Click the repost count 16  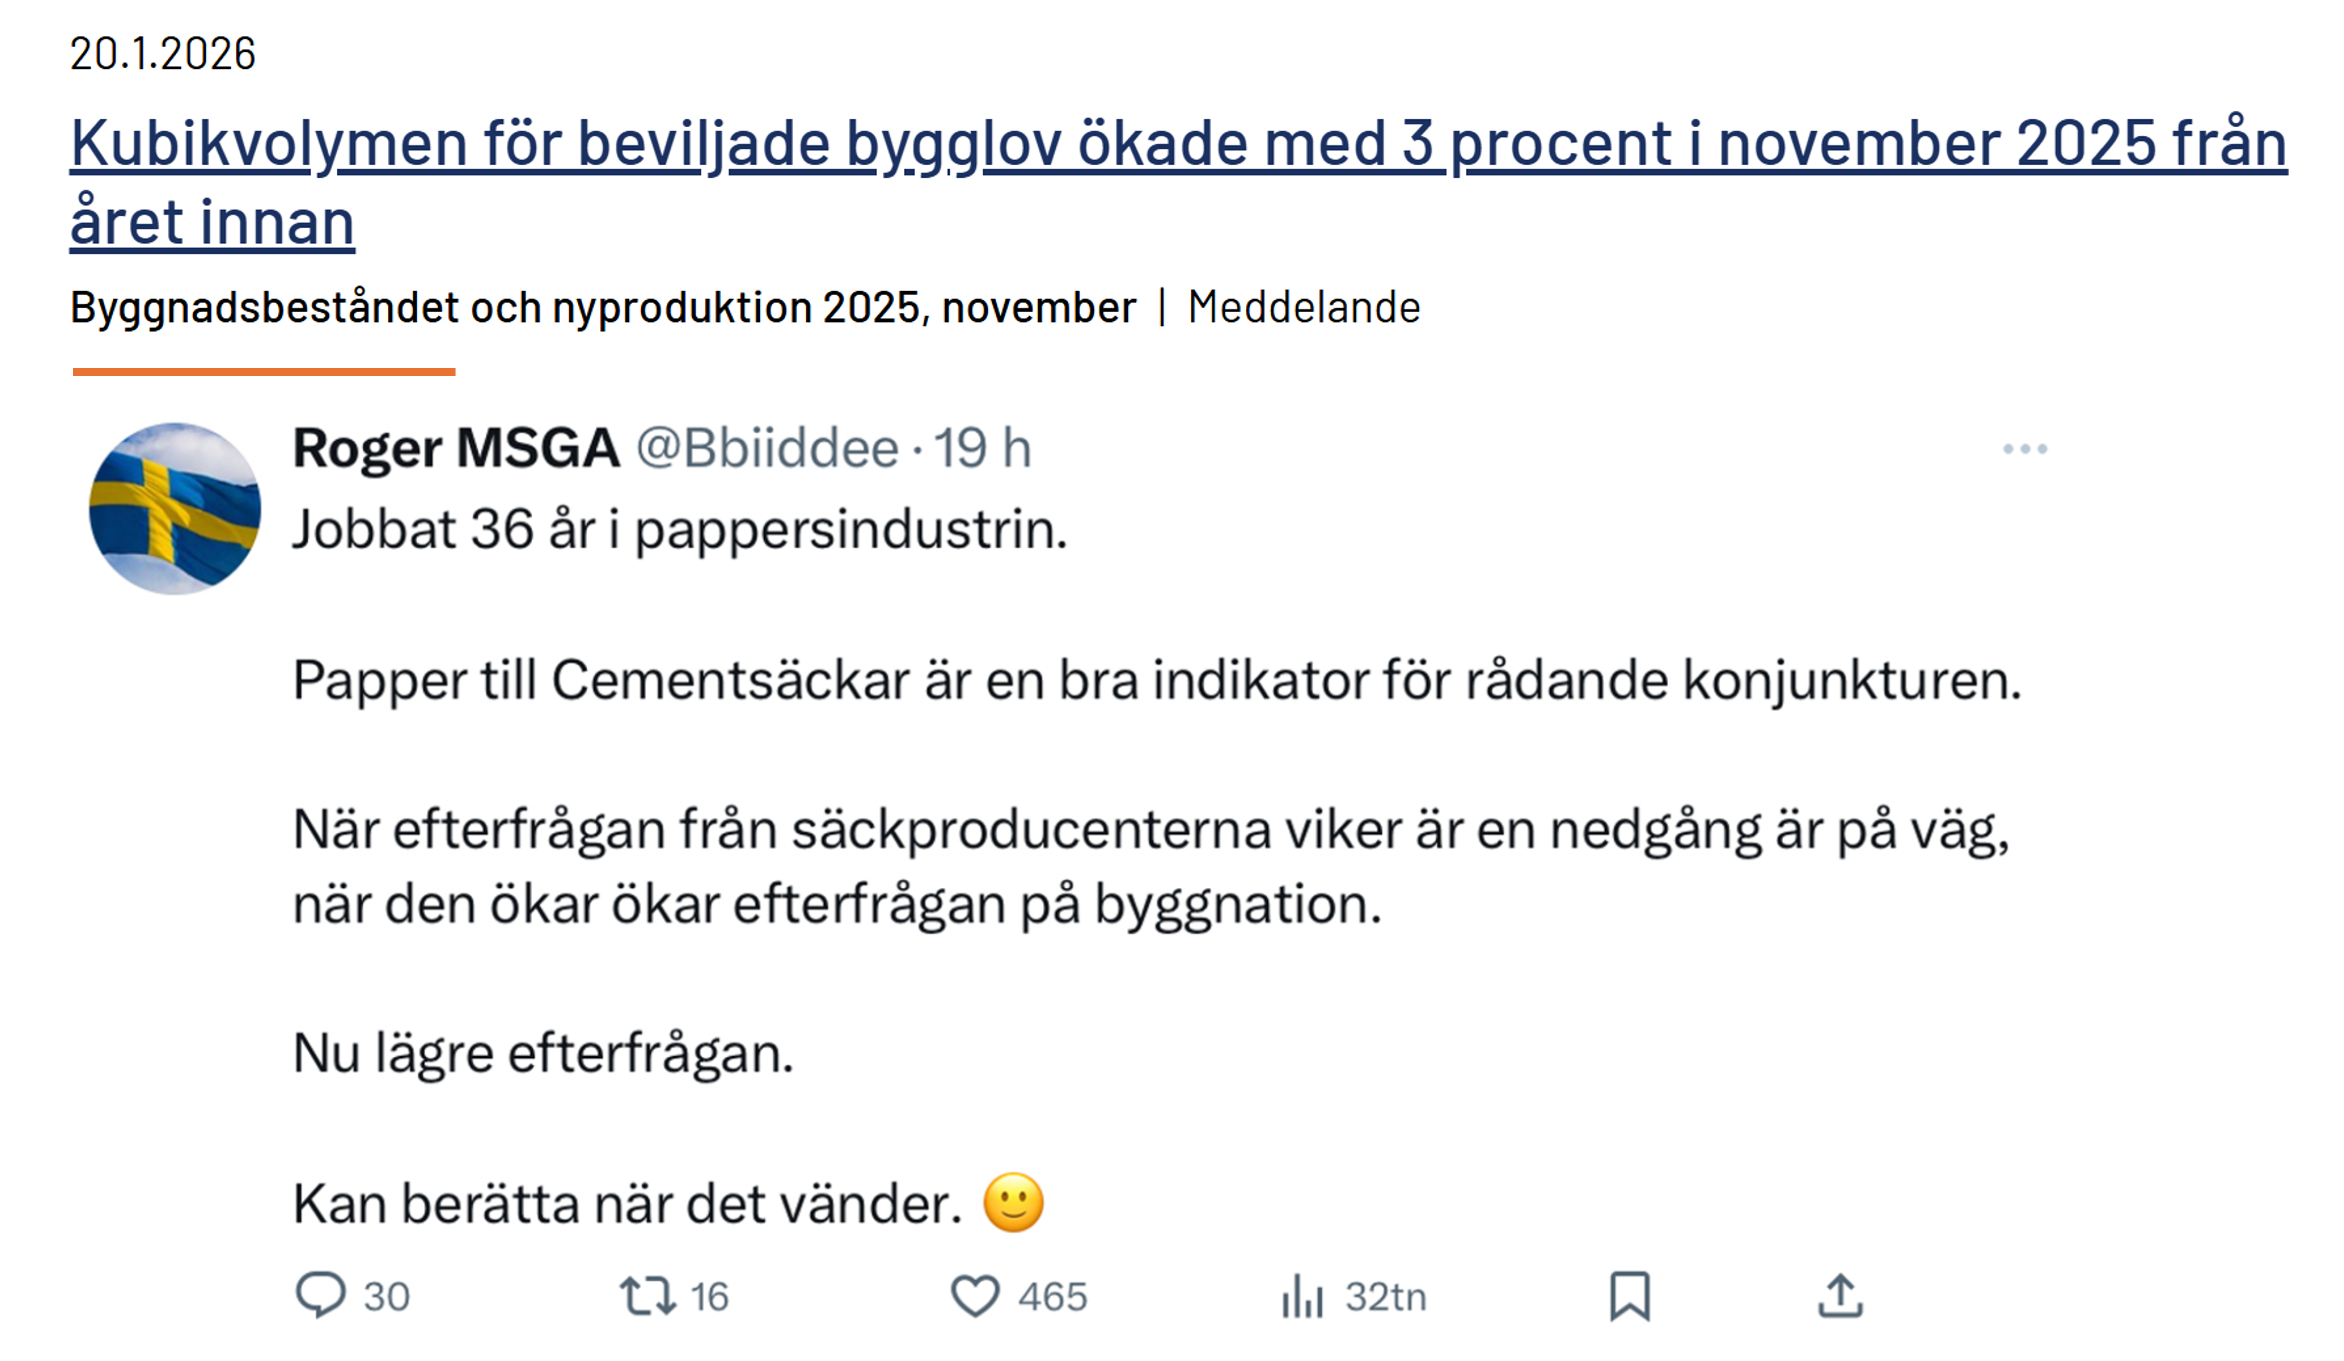tap(709, 1297)
